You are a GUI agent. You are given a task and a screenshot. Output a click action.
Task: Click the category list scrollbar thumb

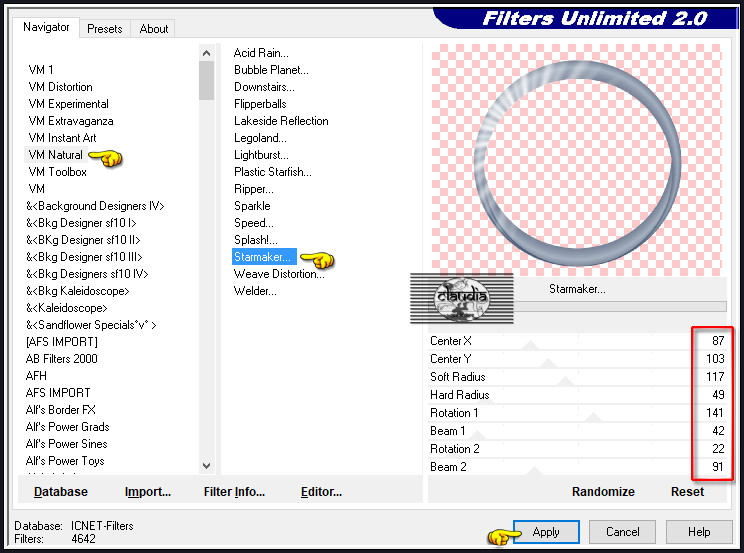point(206,80)
